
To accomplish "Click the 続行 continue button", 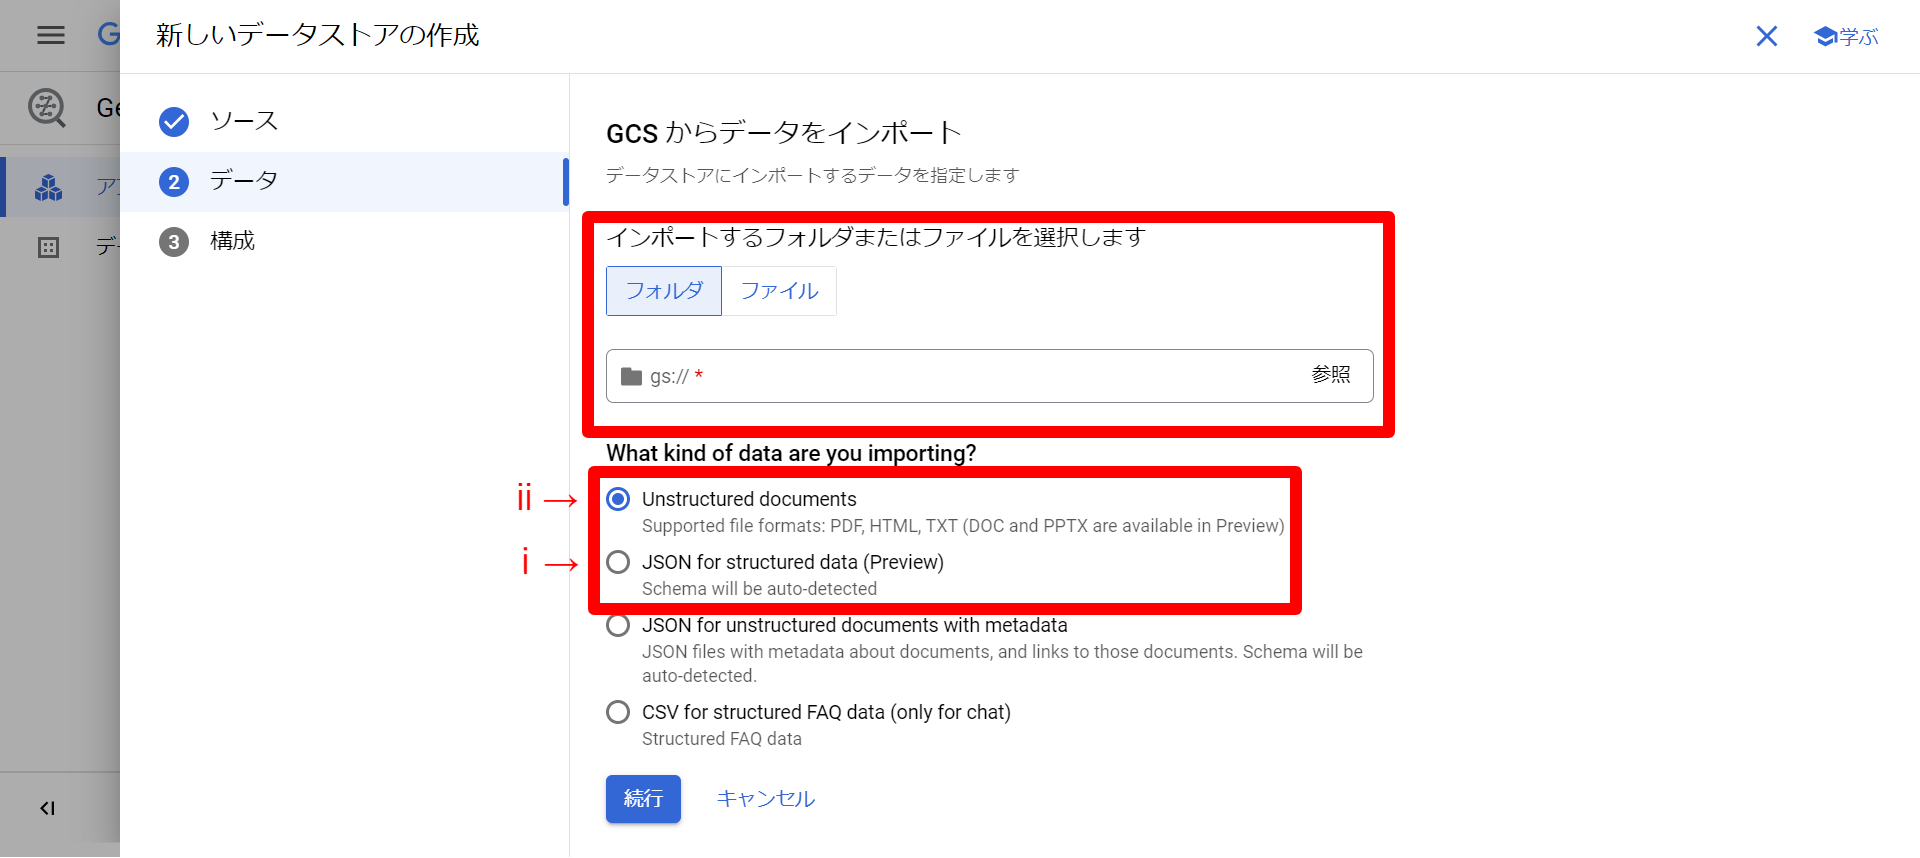I will [x=643, y=799].
